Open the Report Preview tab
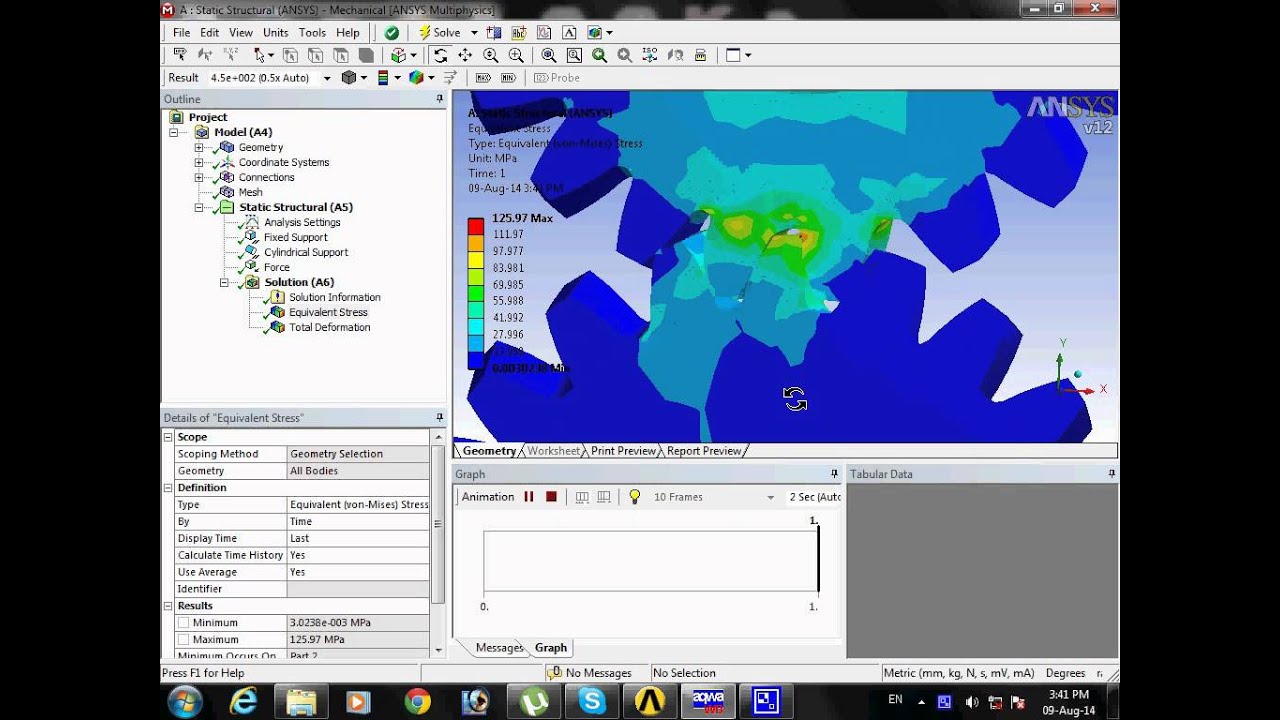Viewport: 1280px width, 720px height. pos(704,451)
